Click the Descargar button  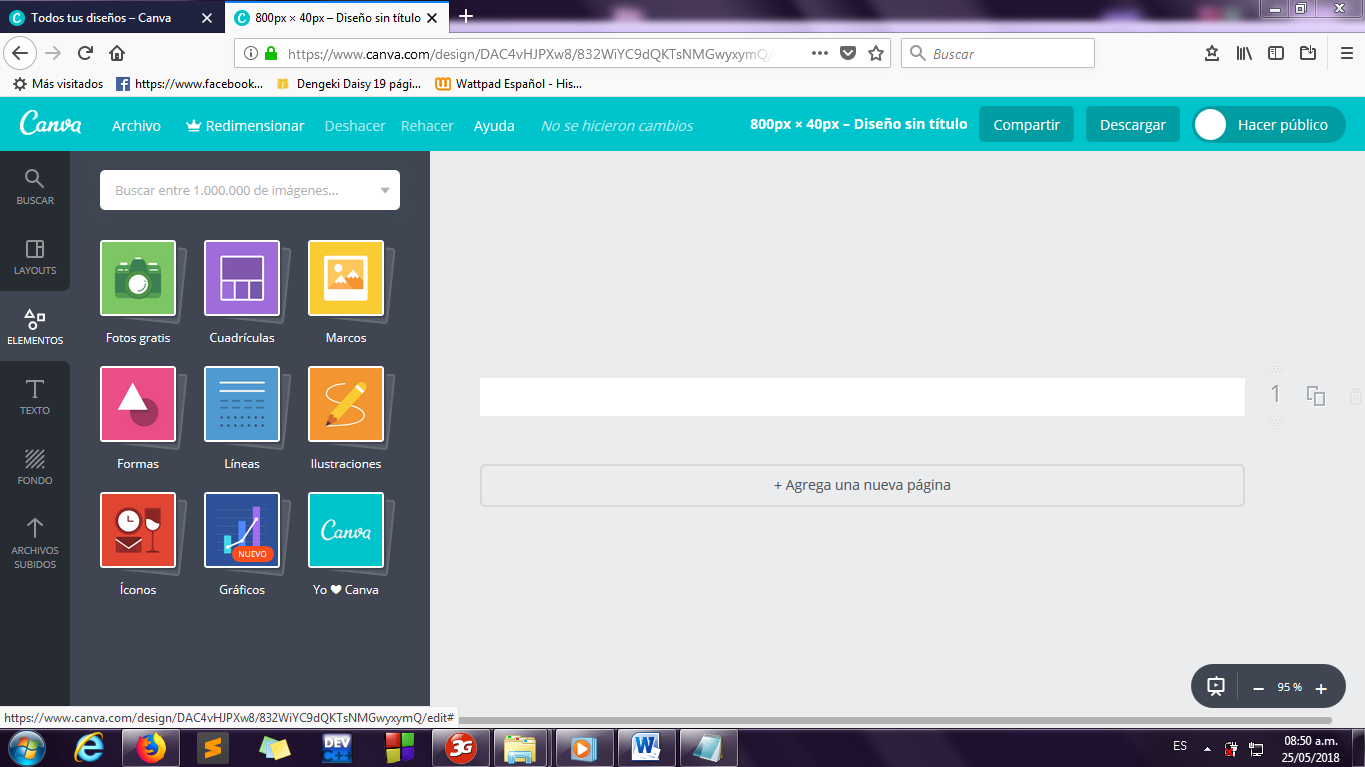click(x=1133, y=125)
